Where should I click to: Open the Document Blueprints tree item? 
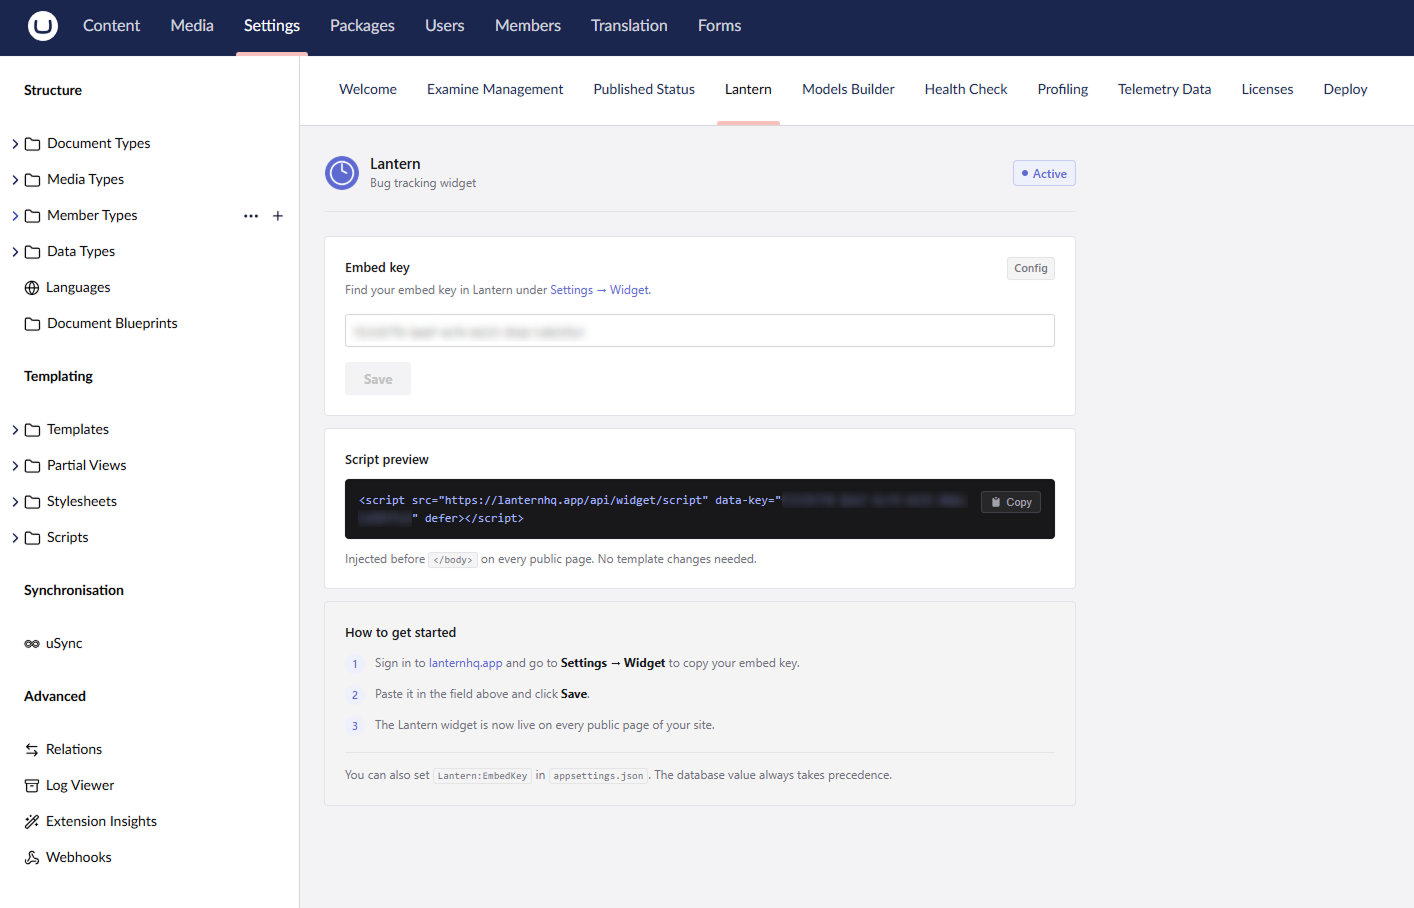click(112, 324)
